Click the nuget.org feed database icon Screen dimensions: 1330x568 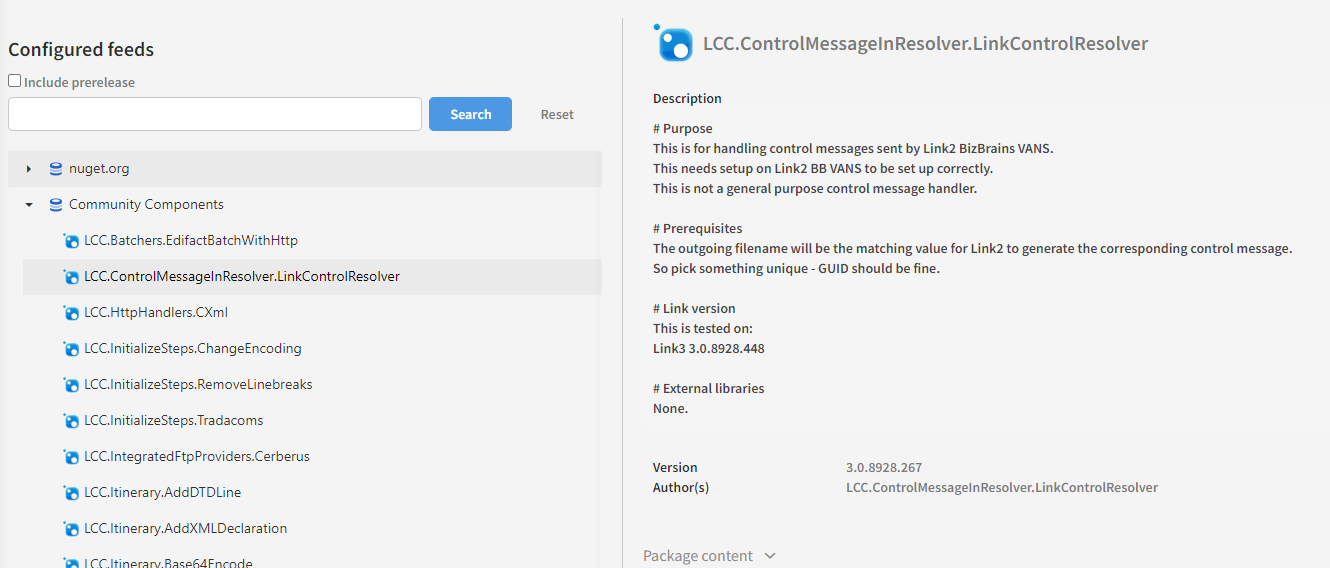[x=56, y=169]
